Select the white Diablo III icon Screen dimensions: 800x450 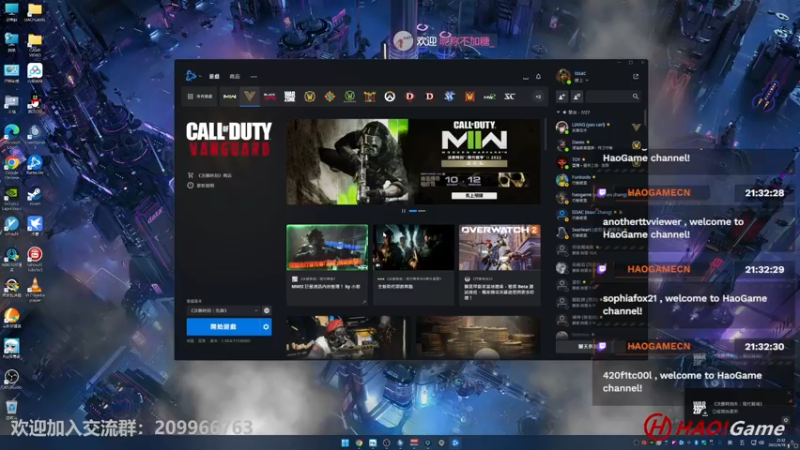tap(430, 96)
